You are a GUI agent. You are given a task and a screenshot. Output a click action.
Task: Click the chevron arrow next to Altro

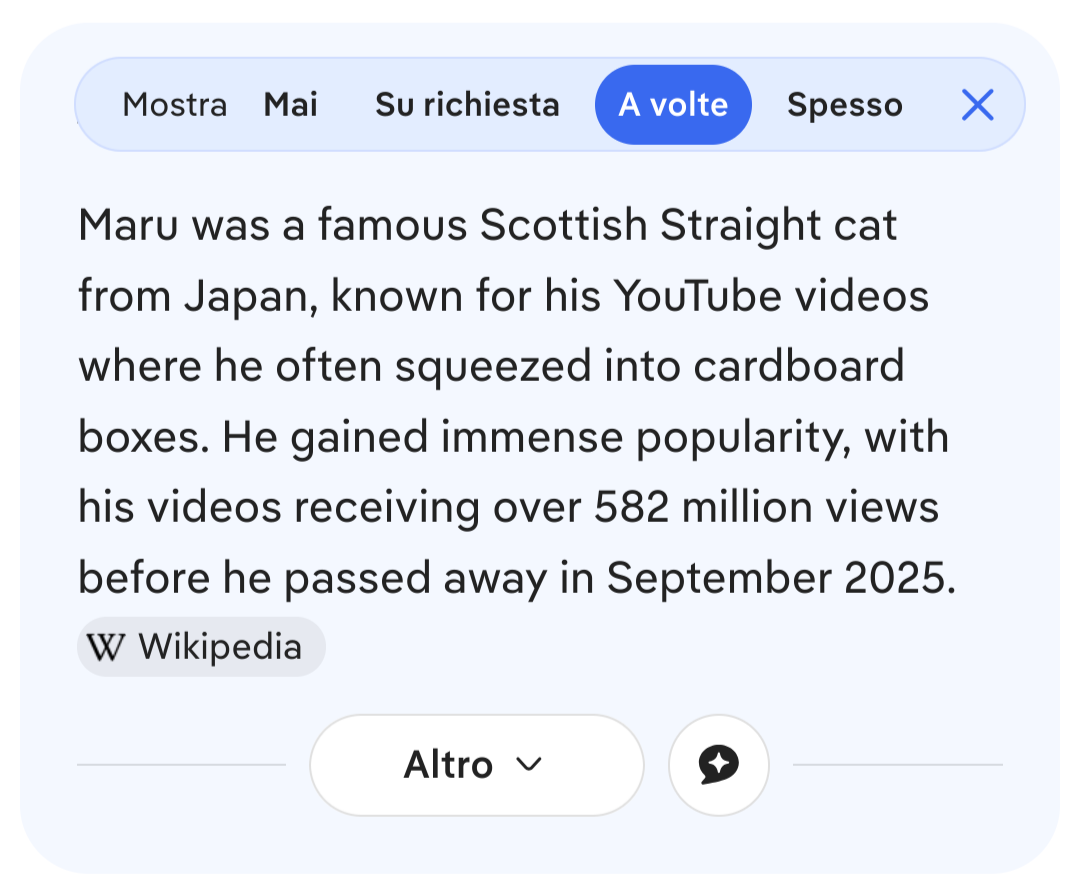click(529, 765)
